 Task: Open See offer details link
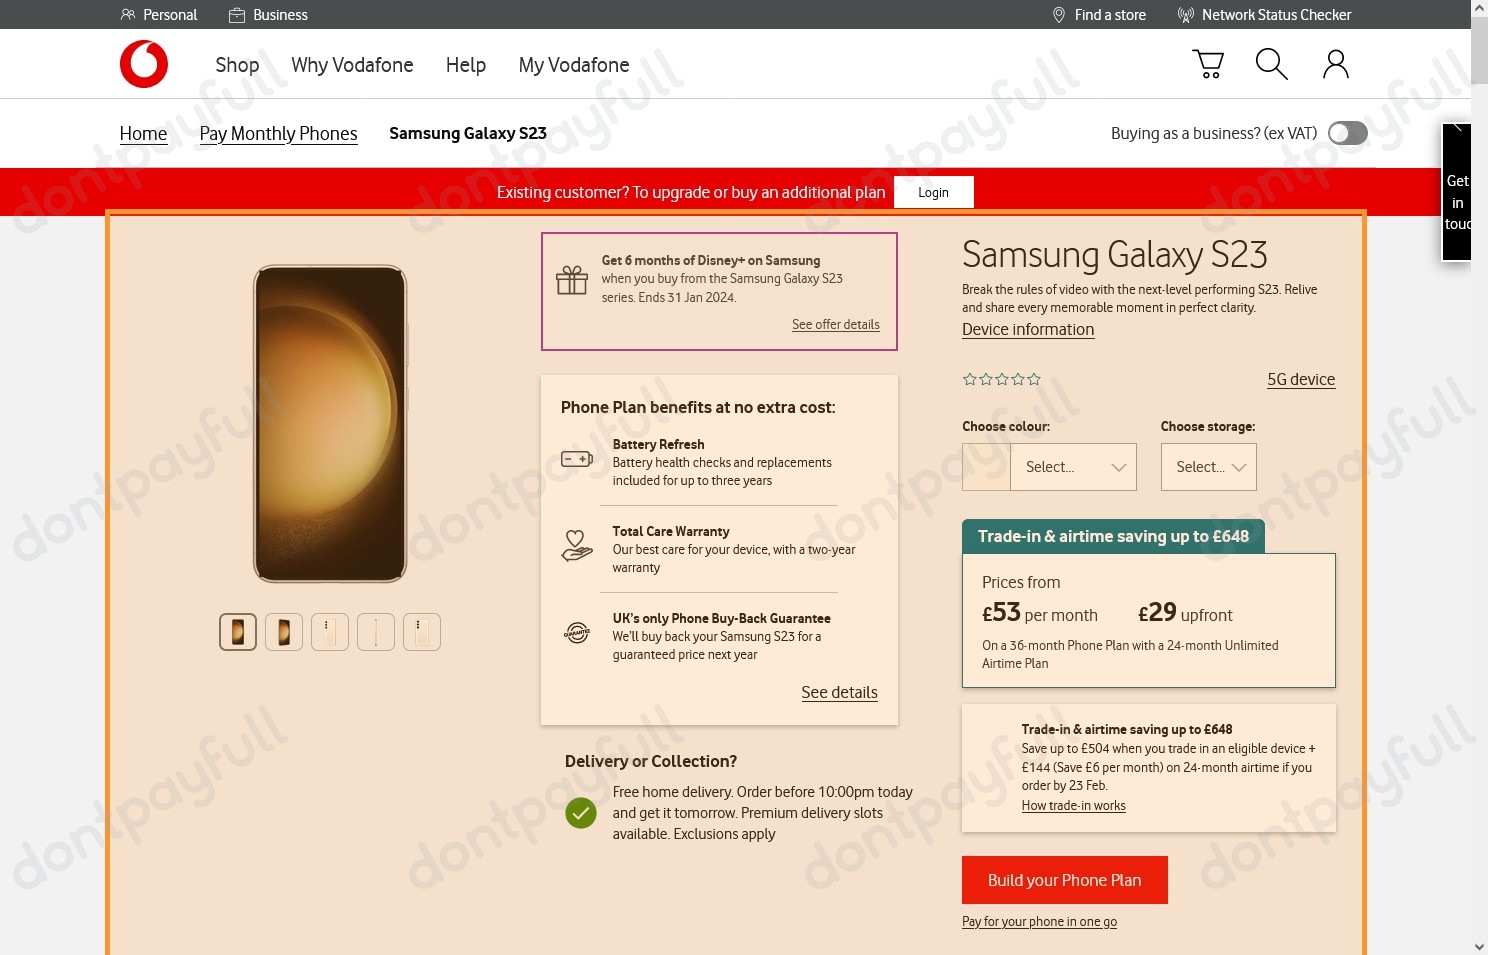[x=836, y=325]
